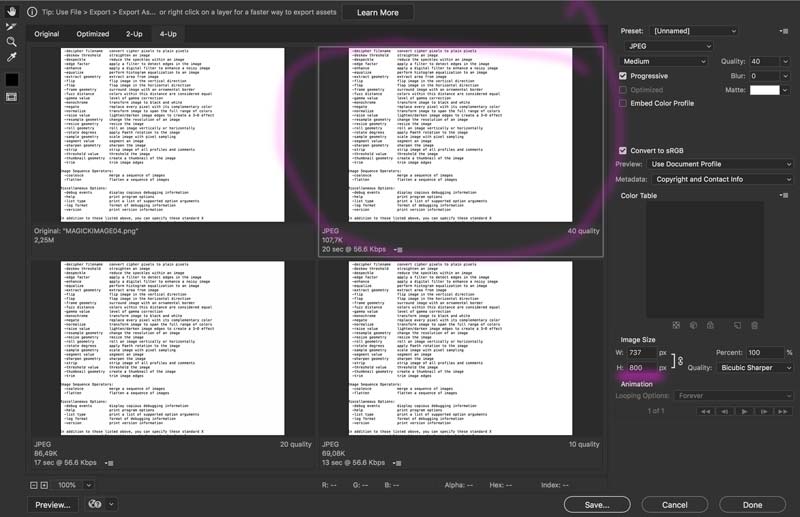Screen dimensions: 800x517
Task: Toggle Convert to sRGB checkbox
Action: (x=622, y=151)
